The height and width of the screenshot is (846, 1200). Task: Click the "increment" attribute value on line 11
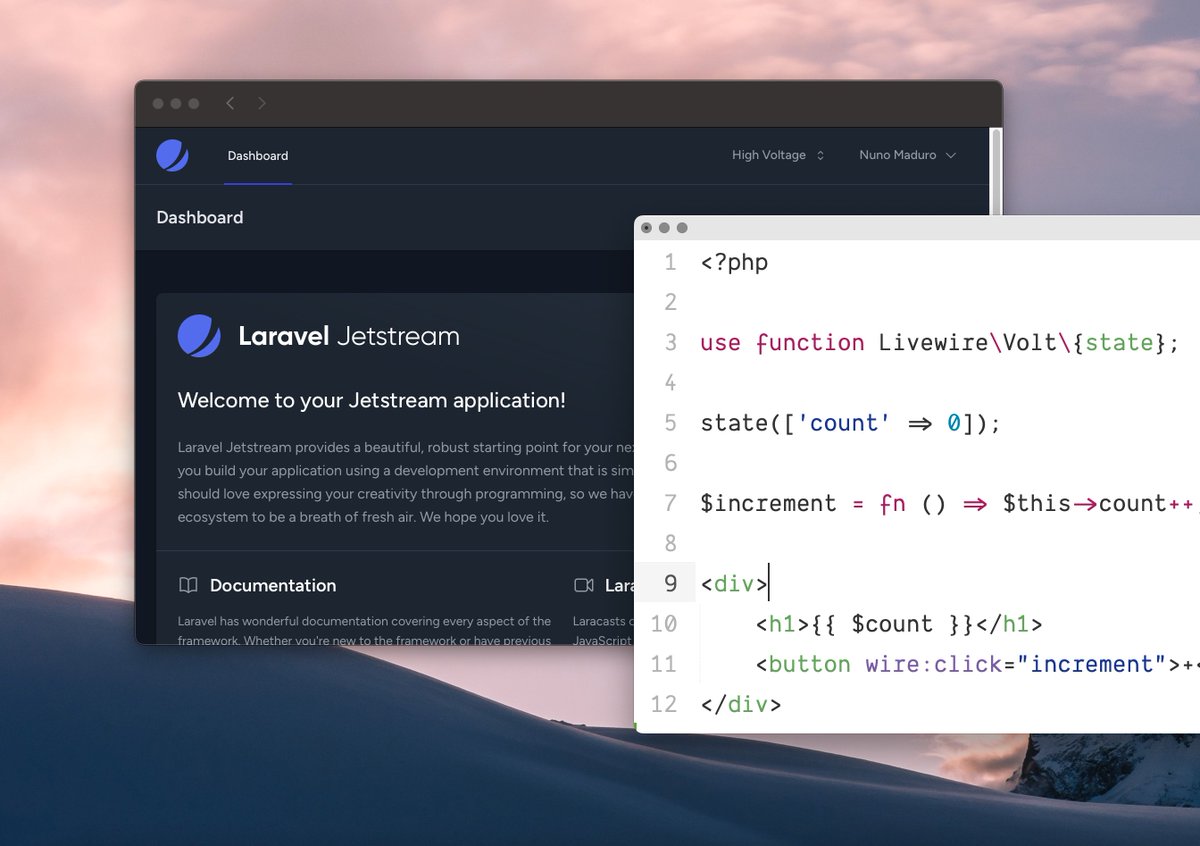tap(1091, 664)
